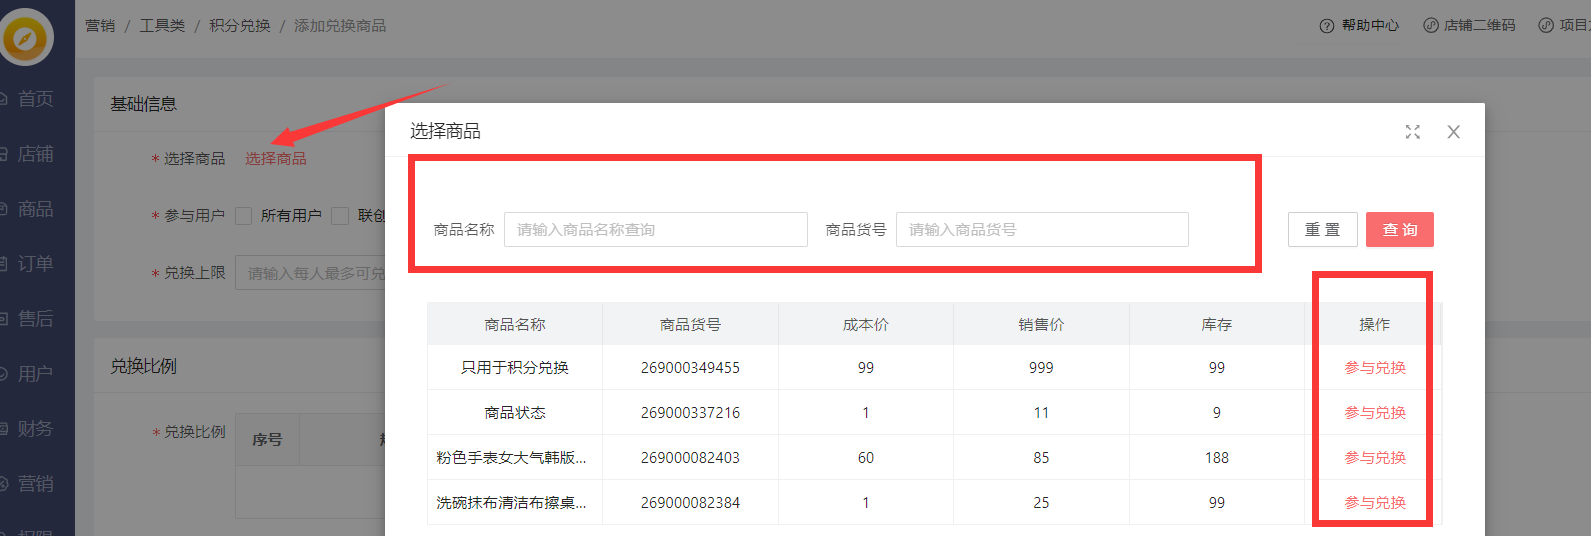Focus the 商品名称 search field
Screen dimensions: 1591x536
[655, 230]
